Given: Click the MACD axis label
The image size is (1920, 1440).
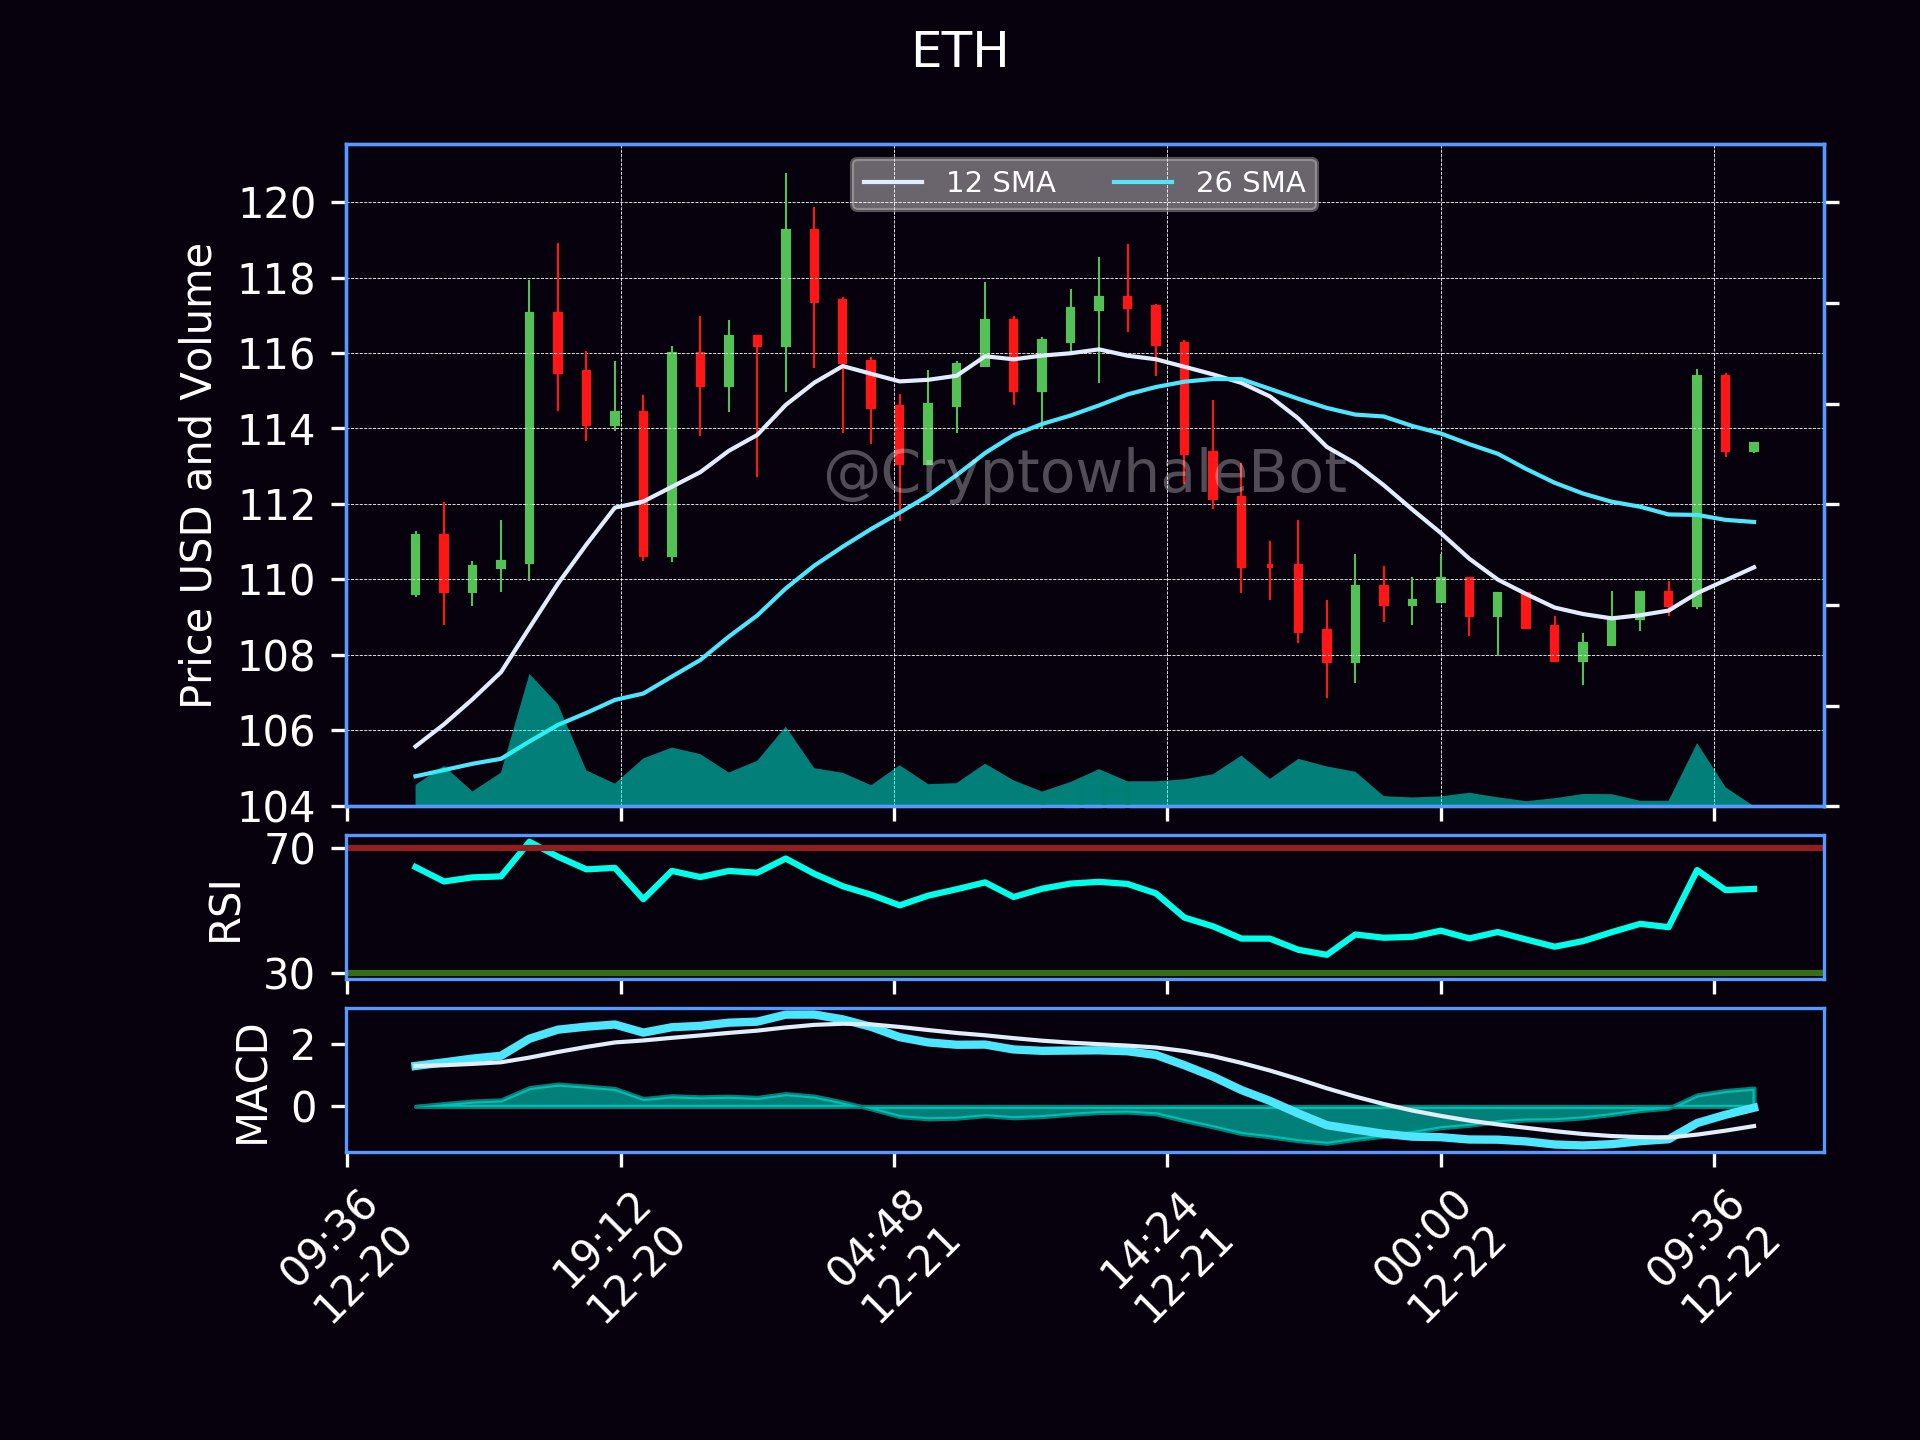Looking at the screenshot, I should (252, 1085).
